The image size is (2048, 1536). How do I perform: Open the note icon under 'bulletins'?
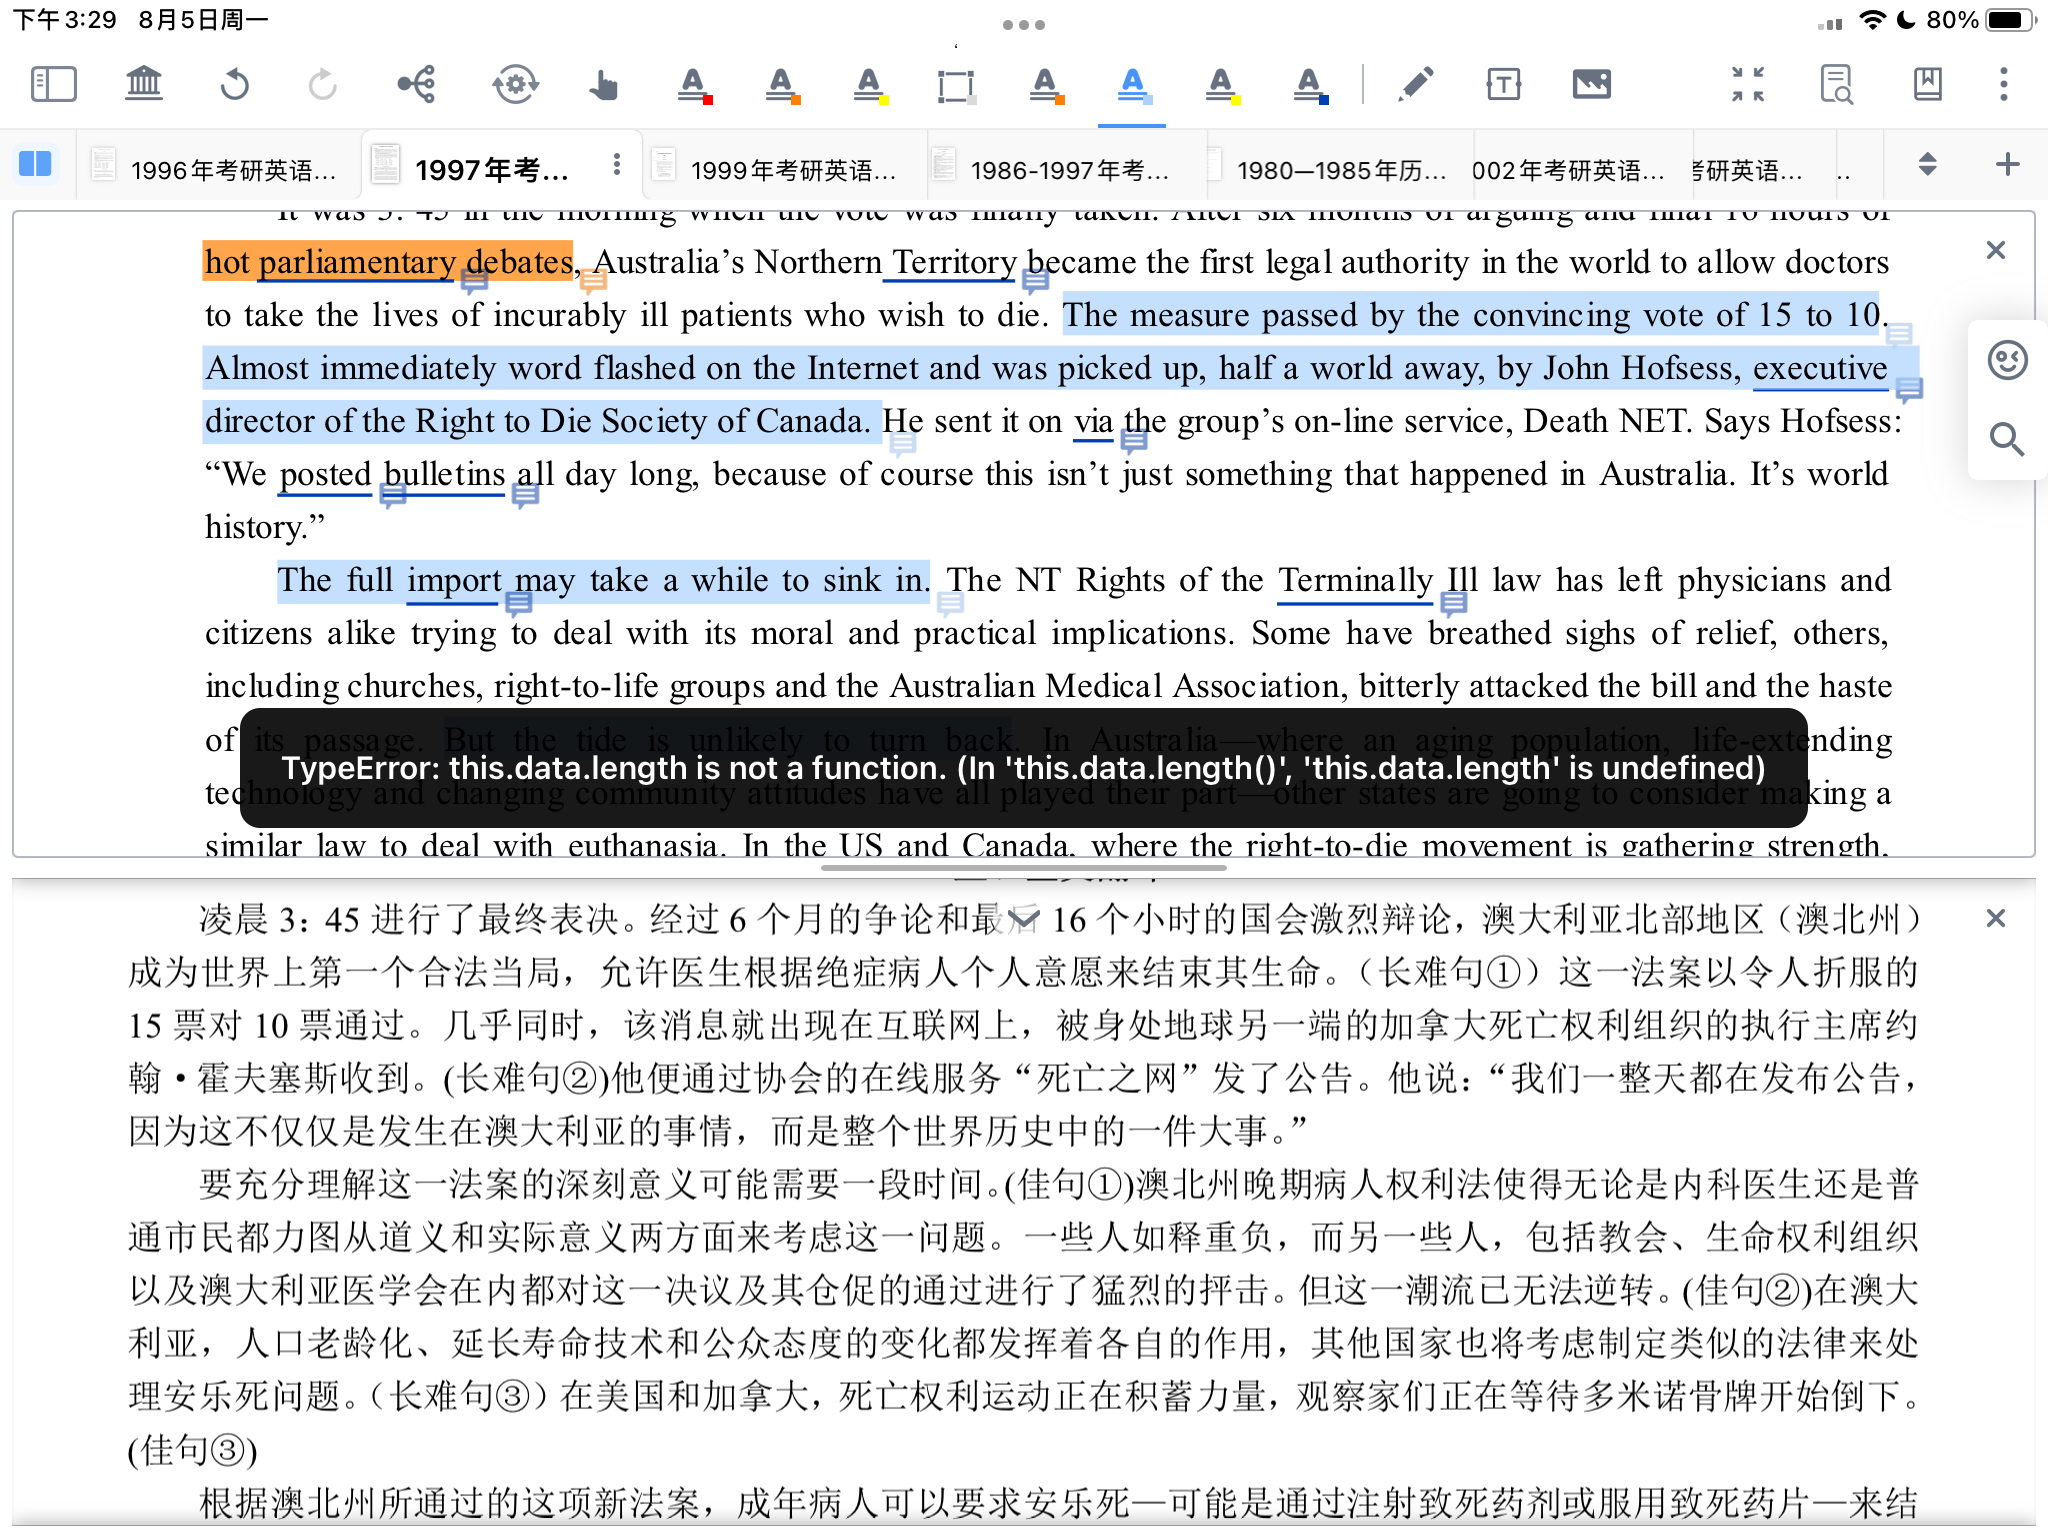pos(524,494)
